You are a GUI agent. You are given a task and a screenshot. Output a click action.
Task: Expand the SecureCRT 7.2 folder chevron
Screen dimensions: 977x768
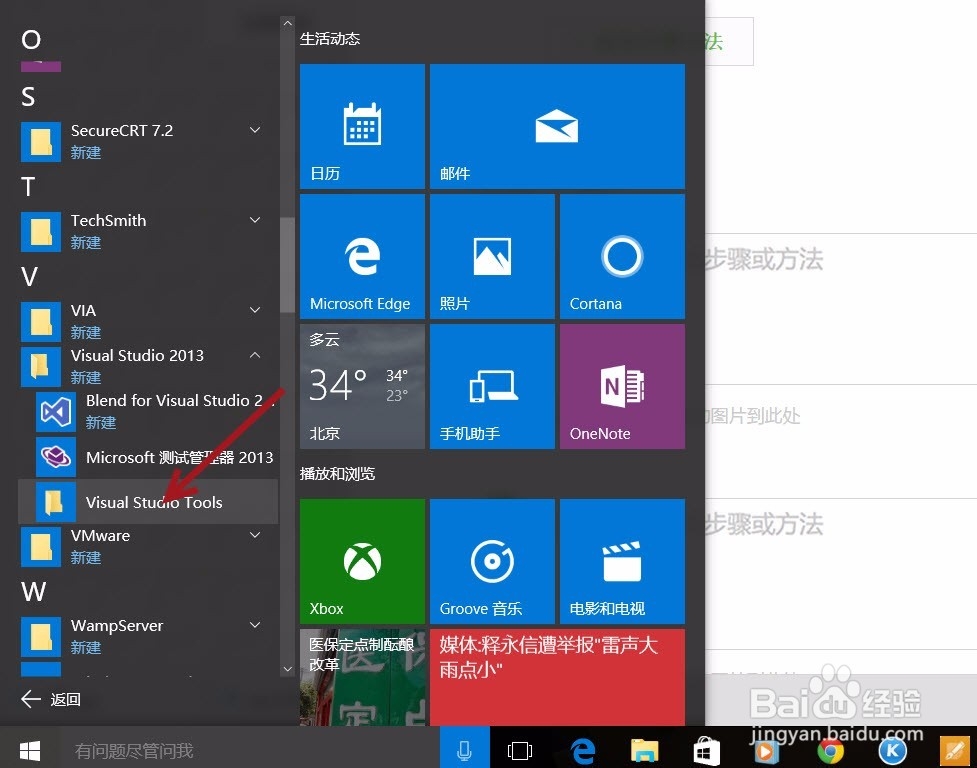(255, 130)
